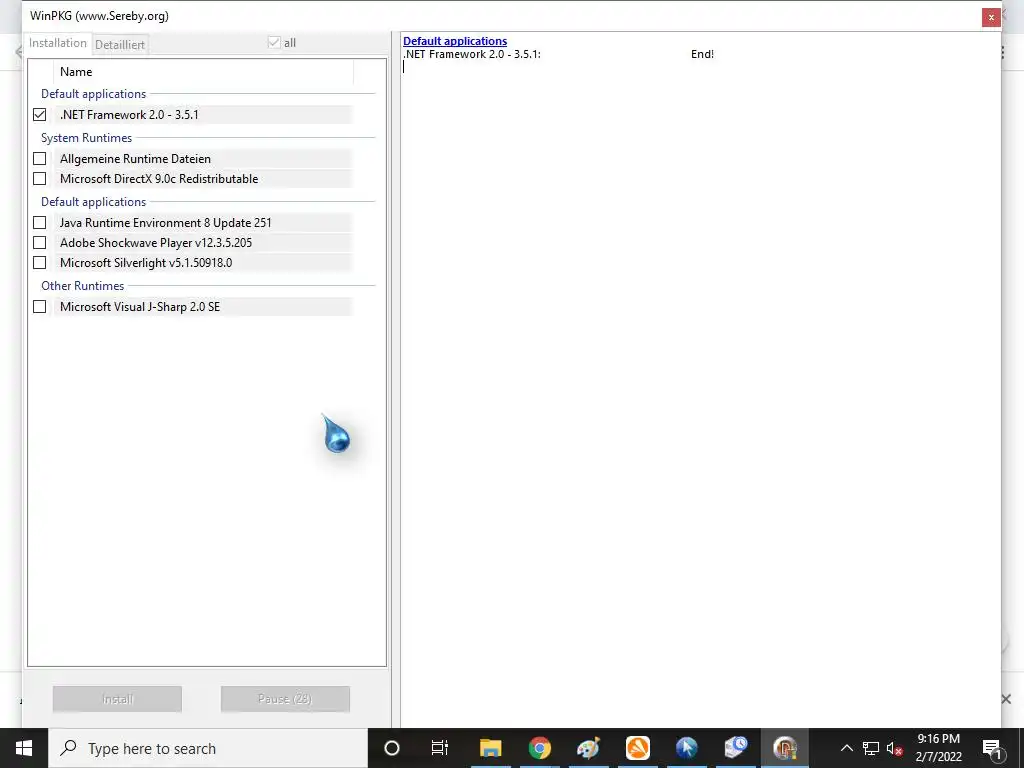
Task: Click the '.NET Framework 2.0 - 3.5.1:' log line
Action: [472, 54]
